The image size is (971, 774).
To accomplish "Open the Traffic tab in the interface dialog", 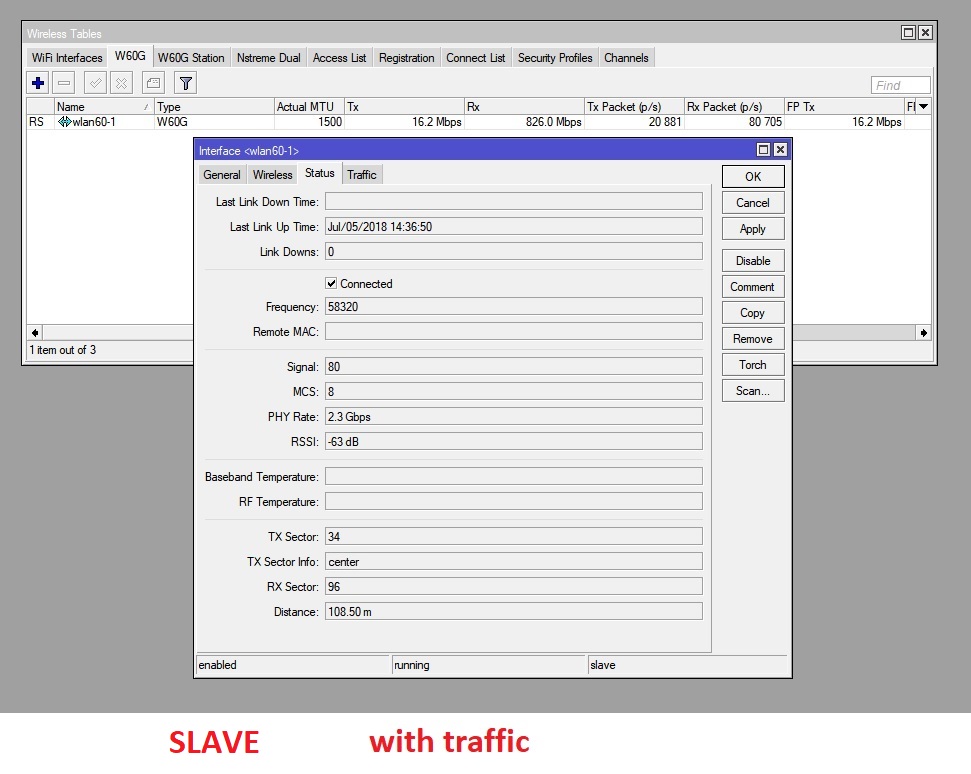I will point(362,174).
